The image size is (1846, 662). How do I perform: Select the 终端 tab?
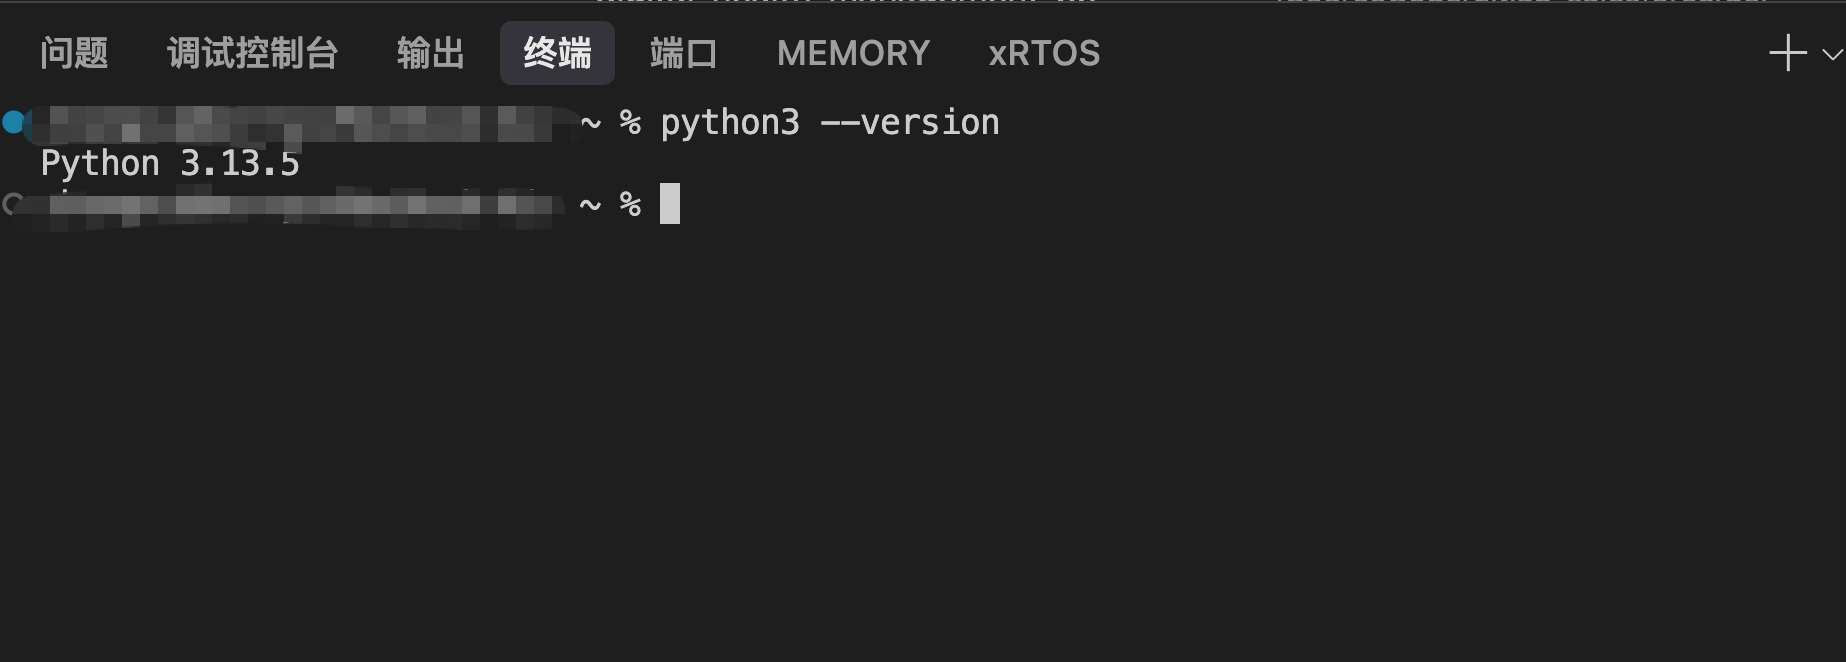click(x=557, y=53)
